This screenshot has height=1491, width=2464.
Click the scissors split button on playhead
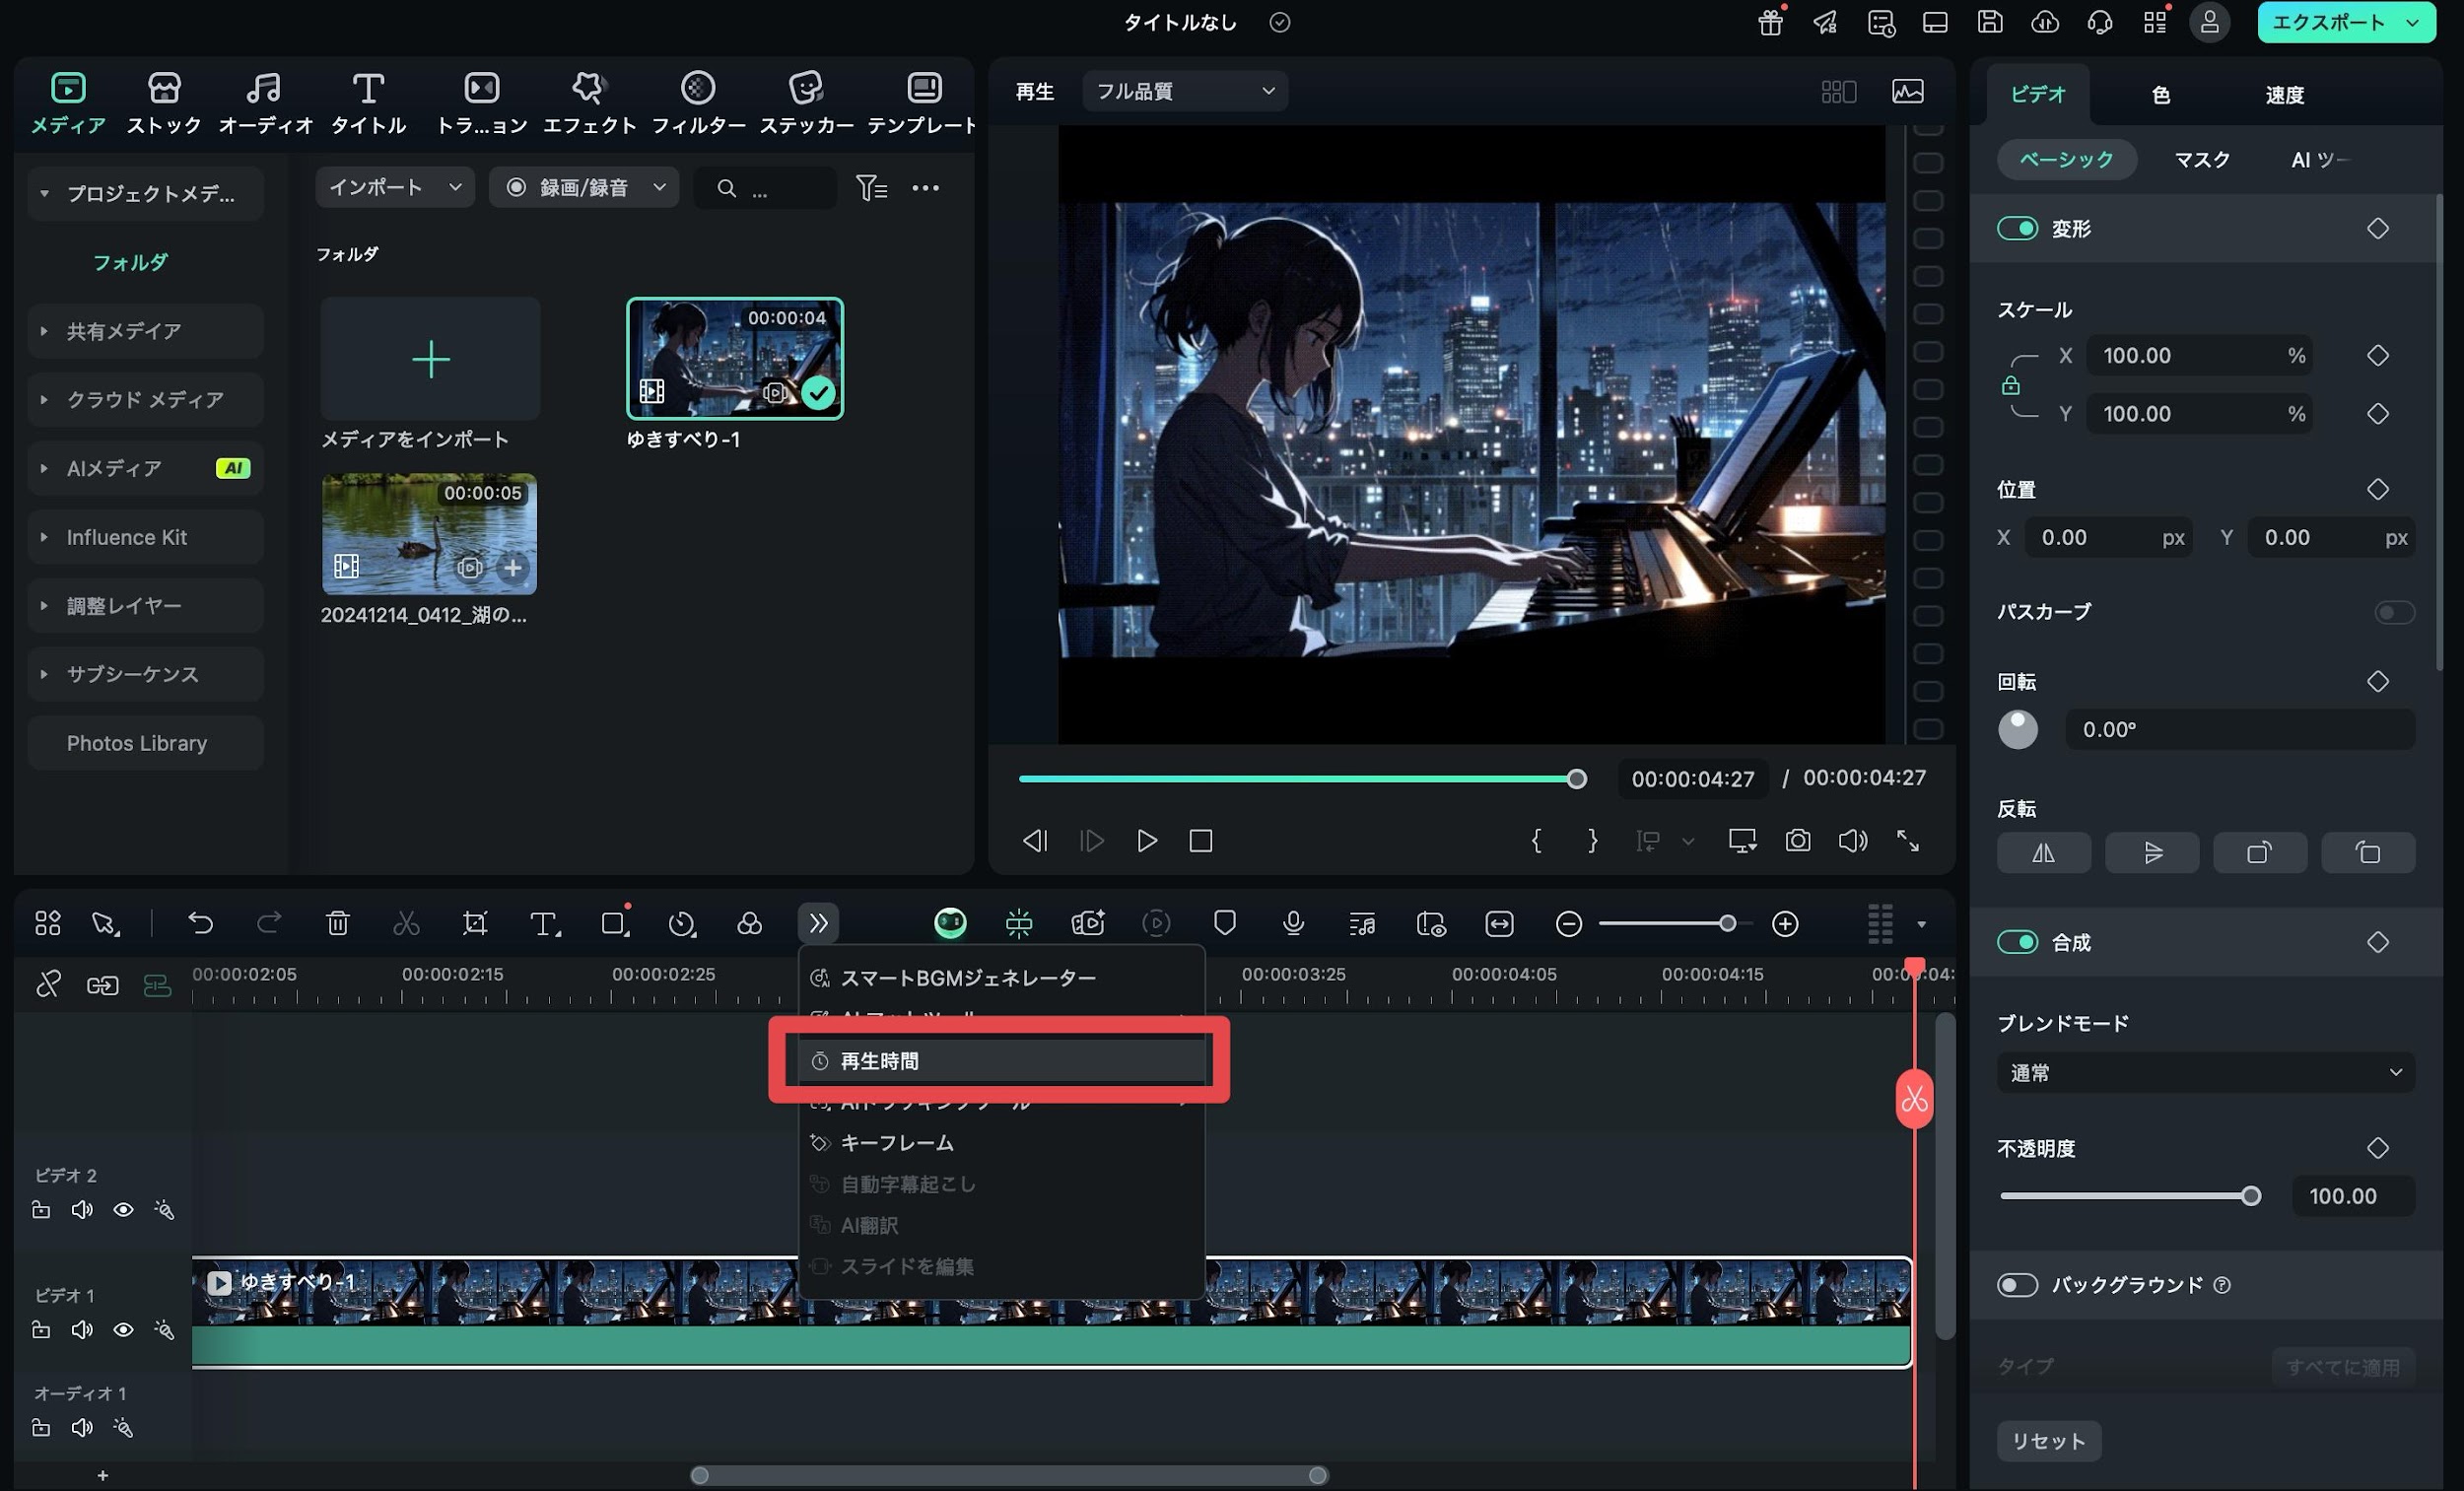pos(1913,1099)
